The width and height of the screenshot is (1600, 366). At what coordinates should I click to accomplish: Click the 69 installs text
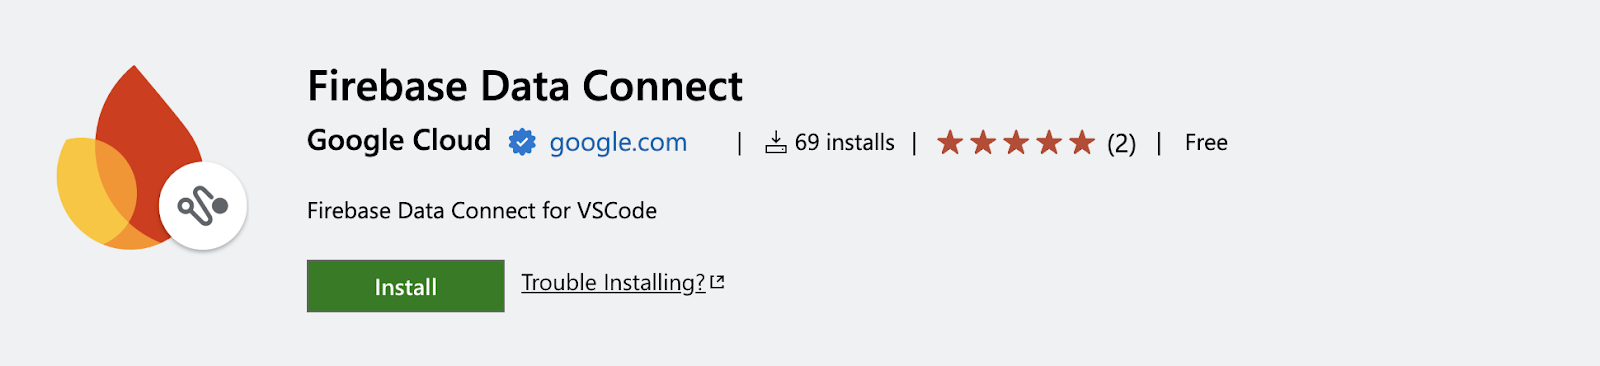pyautogui.click(x=845, y=142)
